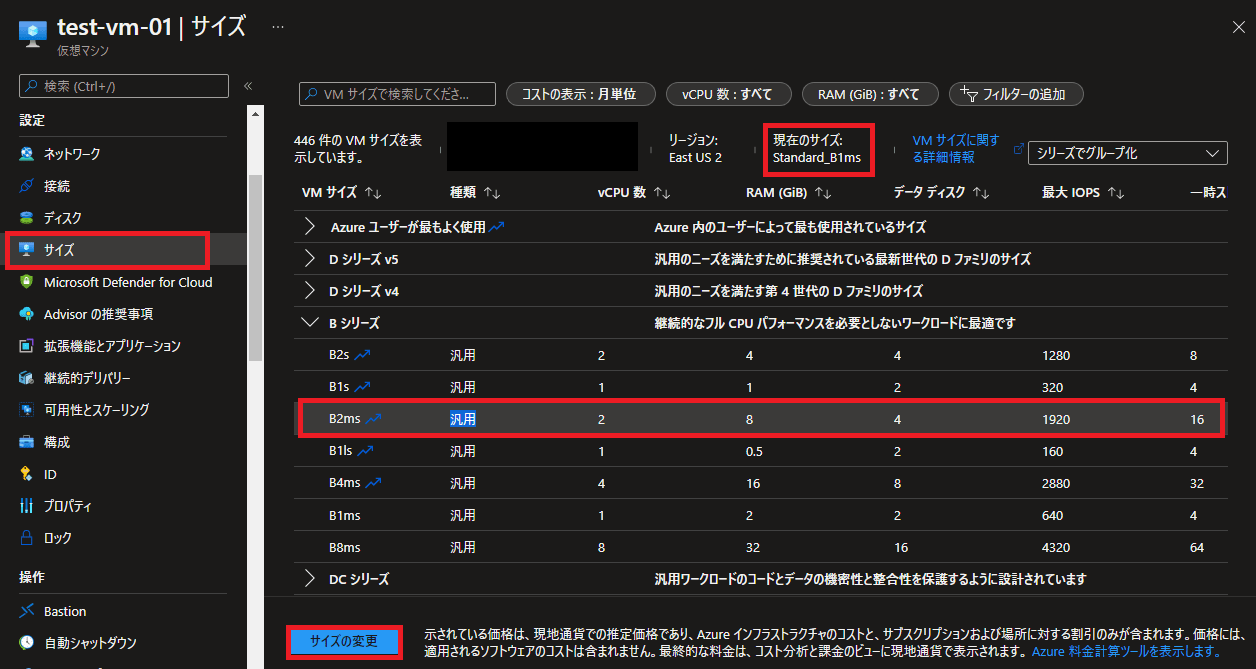The image size is (1256, 669).
Task: Sort by the VM サイズ column header
Action: pyautogui.click(x=342, y=192)
